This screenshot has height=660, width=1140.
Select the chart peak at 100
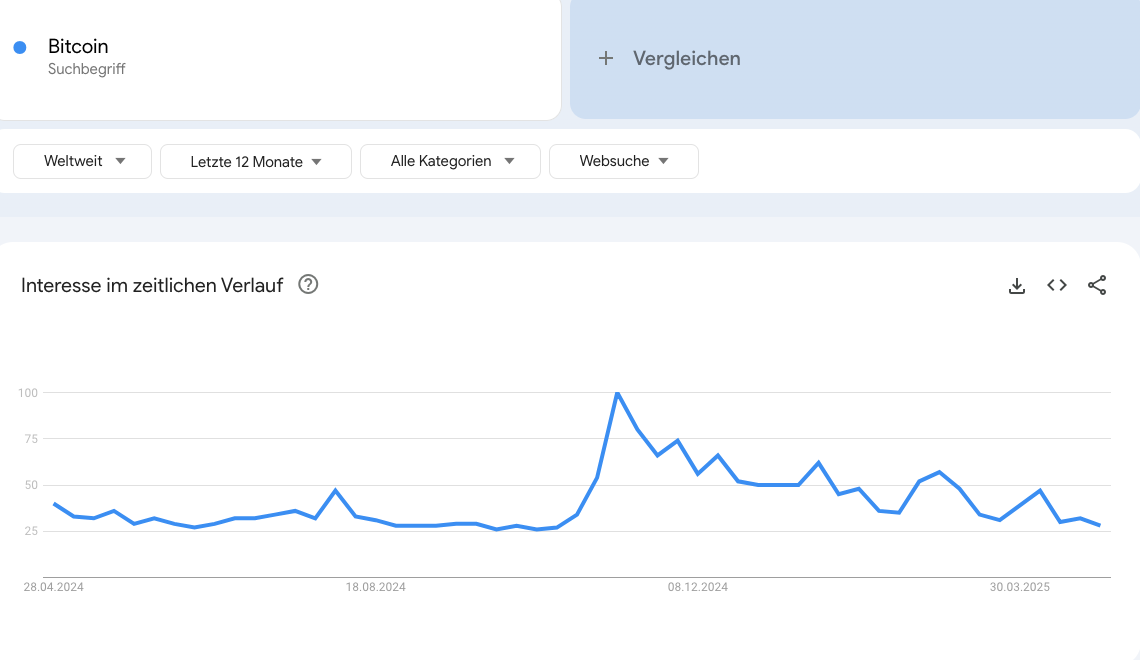click(617, 393)
